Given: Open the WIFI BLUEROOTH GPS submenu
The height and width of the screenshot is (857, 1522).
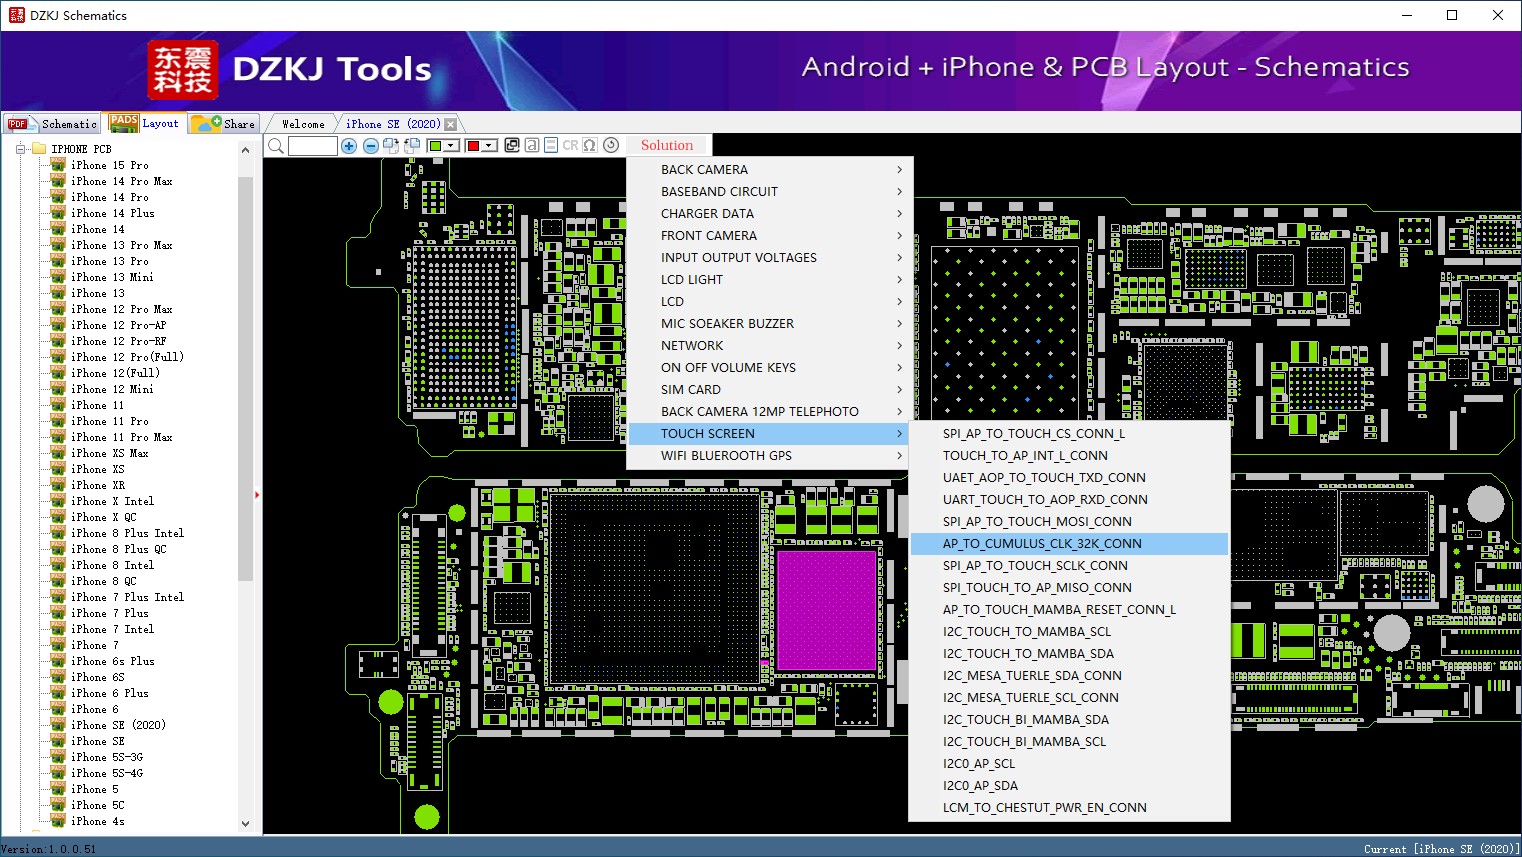Looking at the screenshot, I should [x=768, y=456].
